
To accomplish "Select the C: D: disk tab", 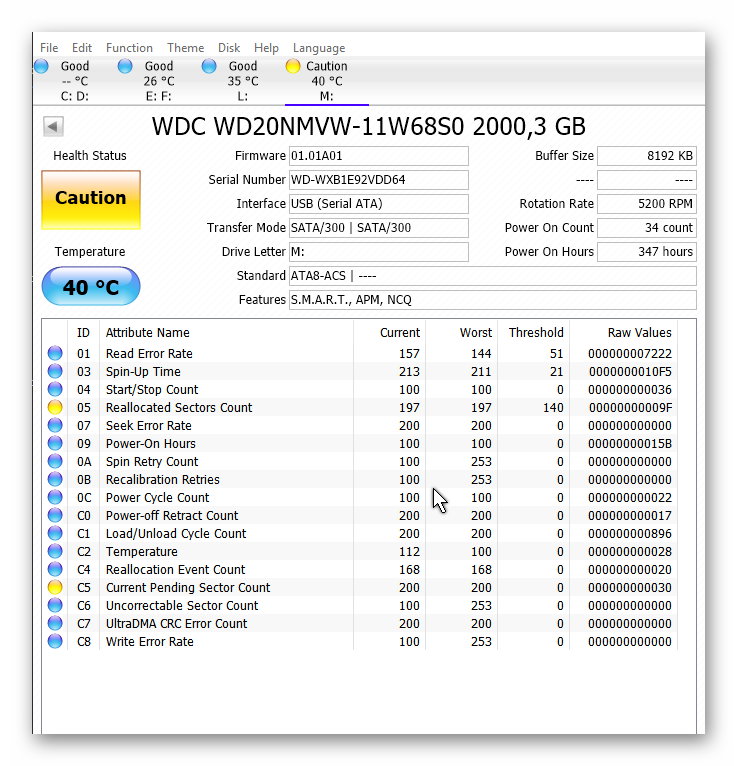I will [x=74, y=81].
